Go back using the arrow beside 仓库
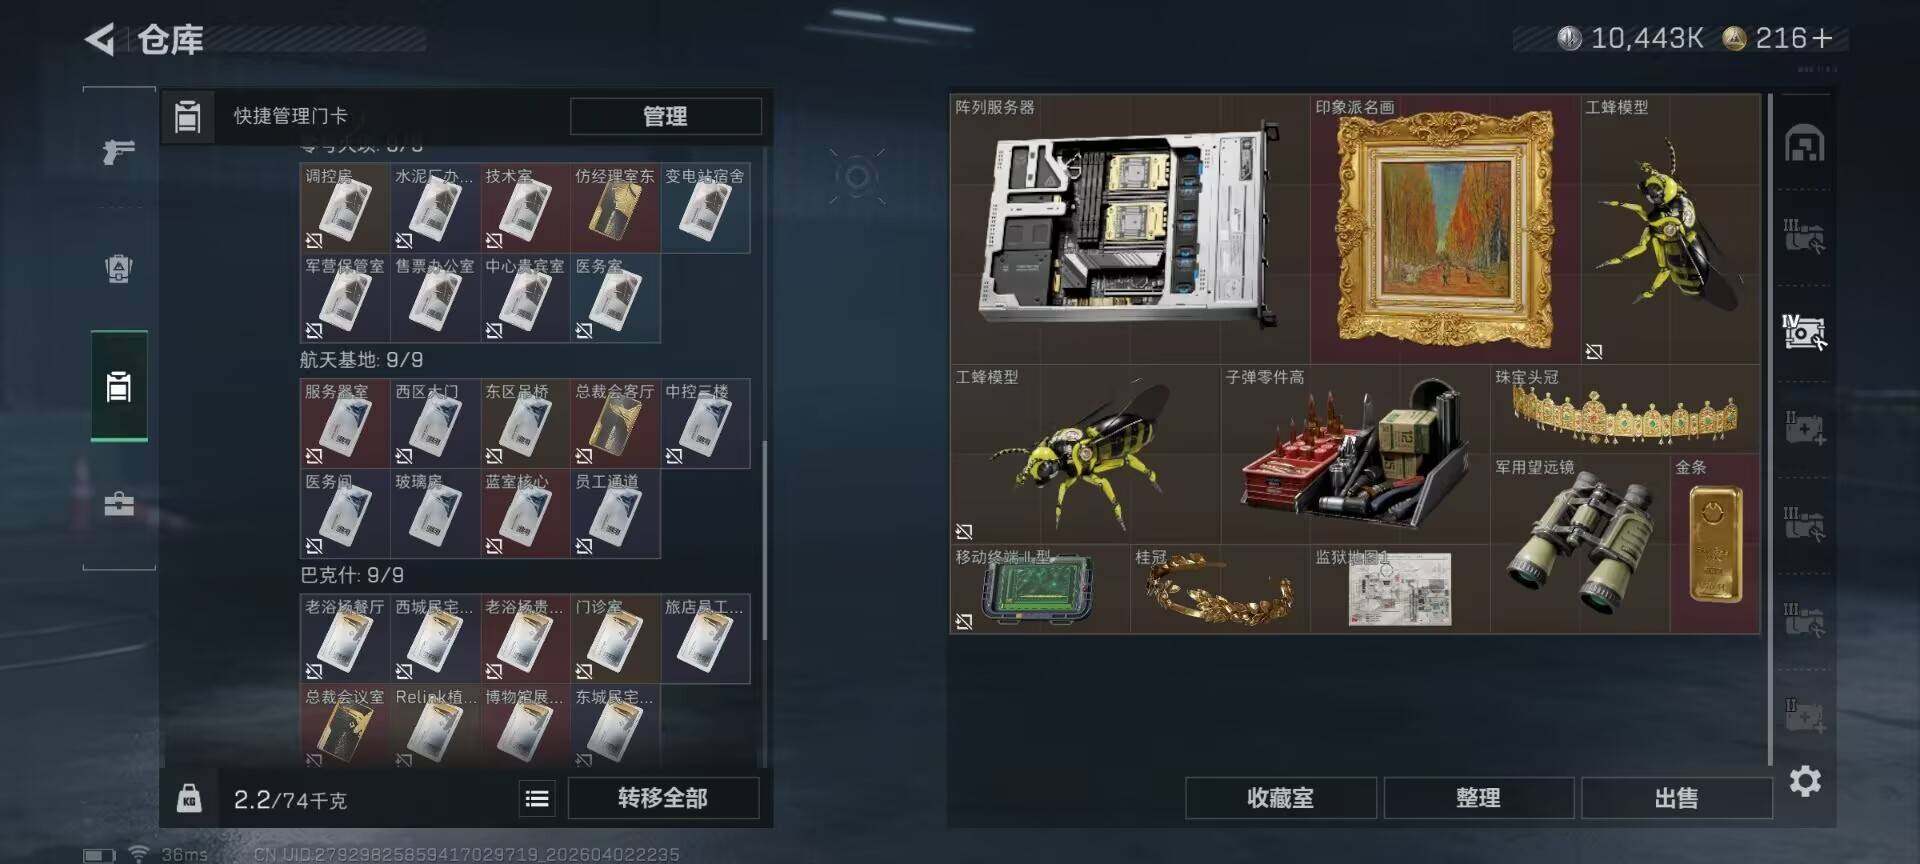1920x864 pixels. (x=100, y=39)
